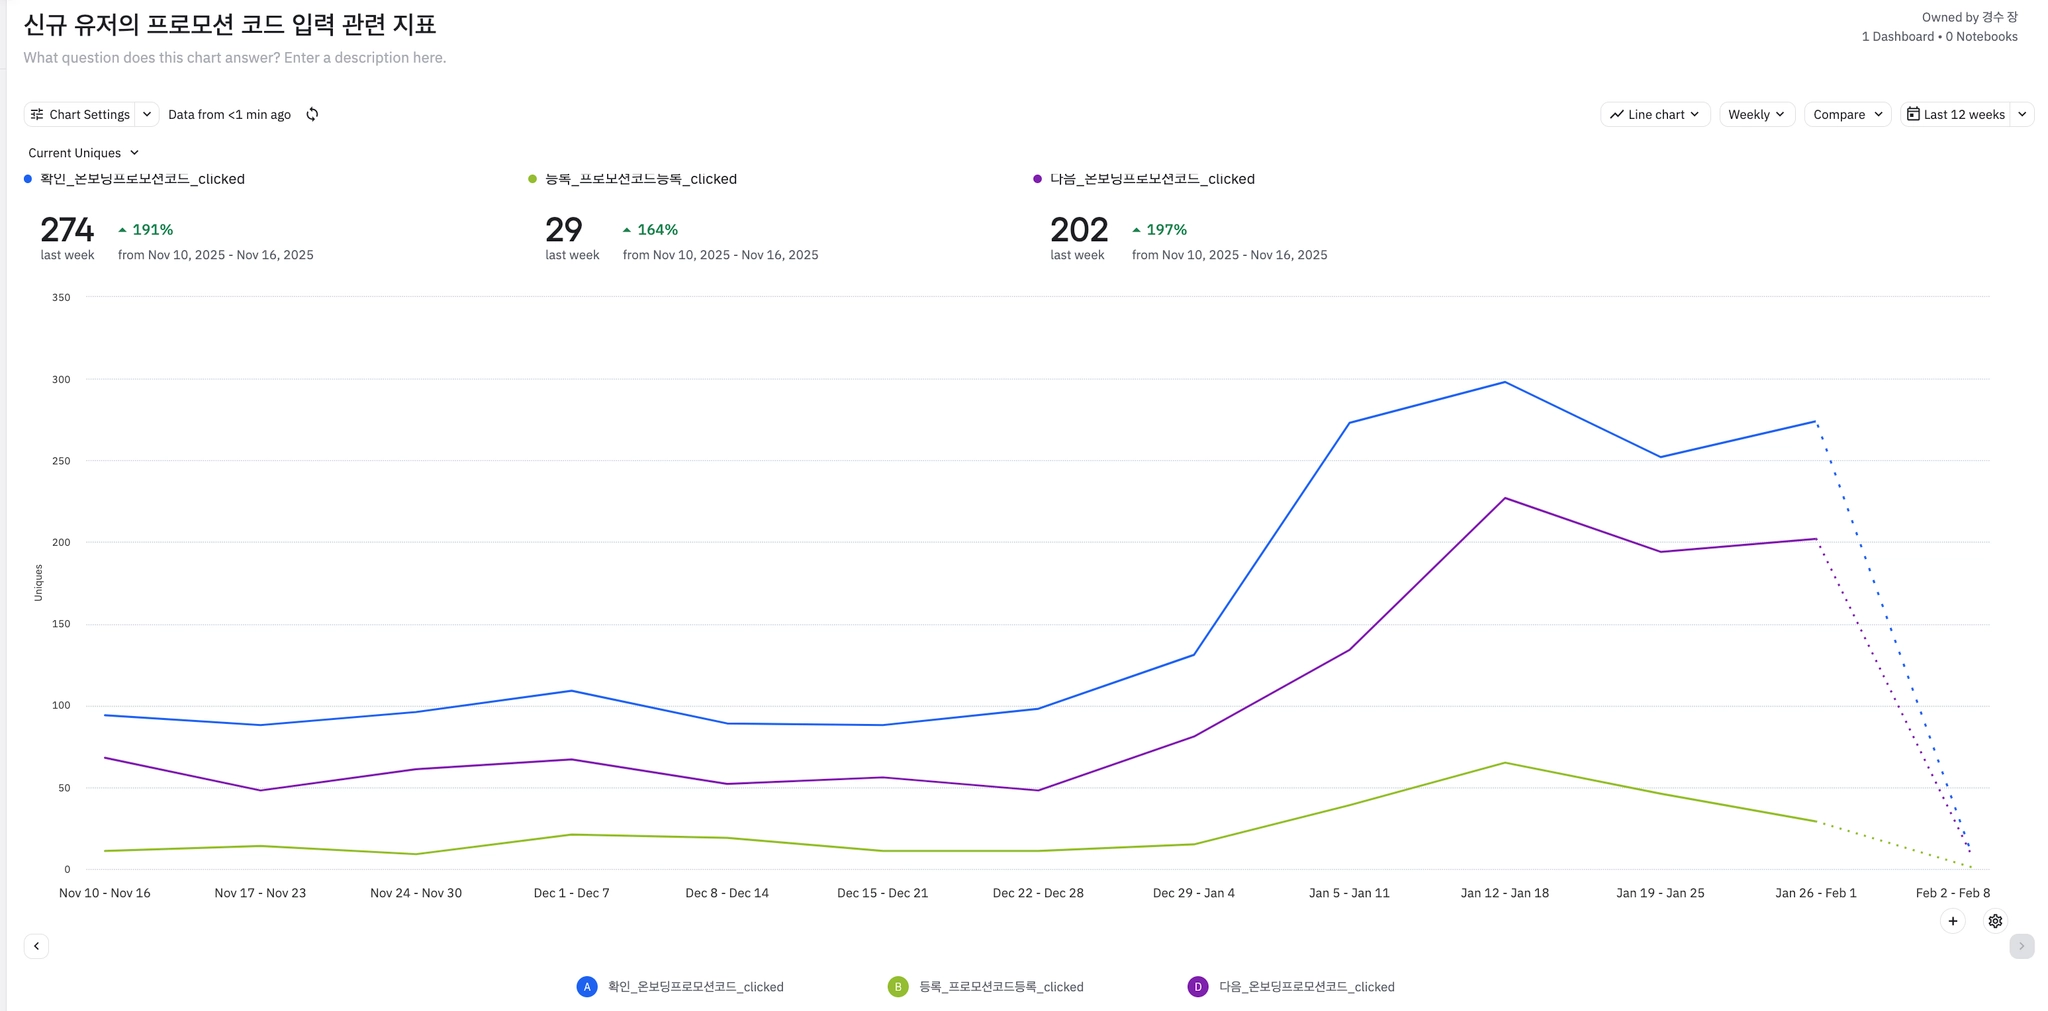The image size is (2048, 1011).
Task: Expand arrow next to Last 12 weeks
Action: point(2022,114)
